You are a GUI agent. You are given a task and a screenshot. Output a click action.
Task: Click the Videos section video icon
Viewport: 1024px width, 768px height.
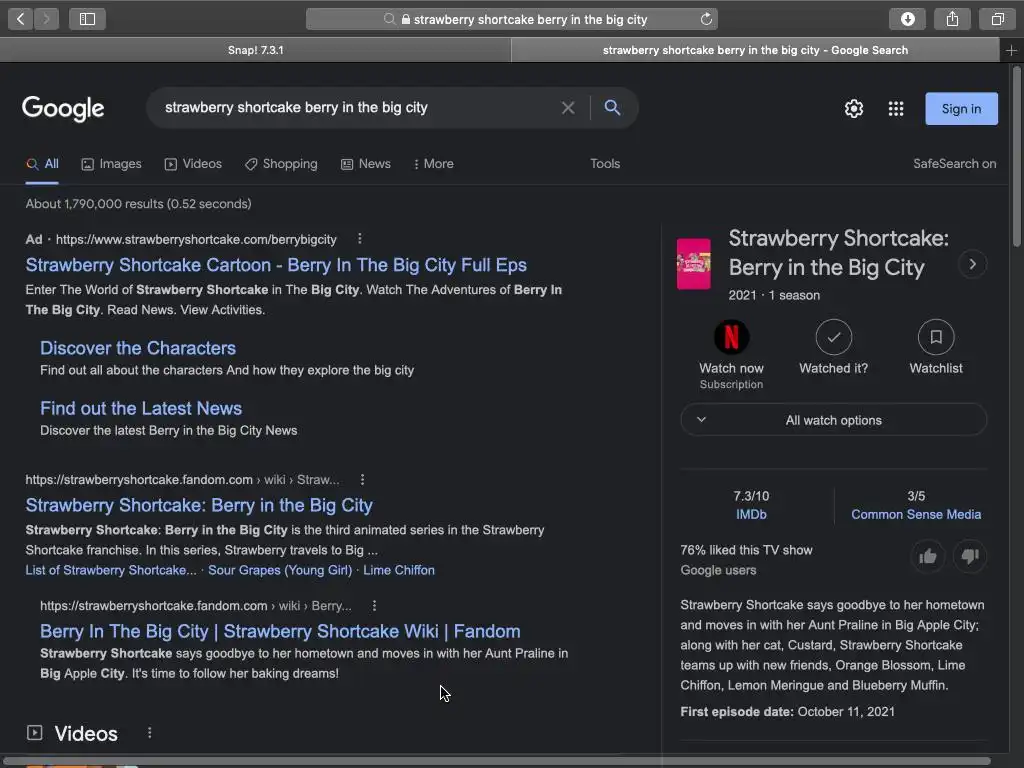click(35, 733)
